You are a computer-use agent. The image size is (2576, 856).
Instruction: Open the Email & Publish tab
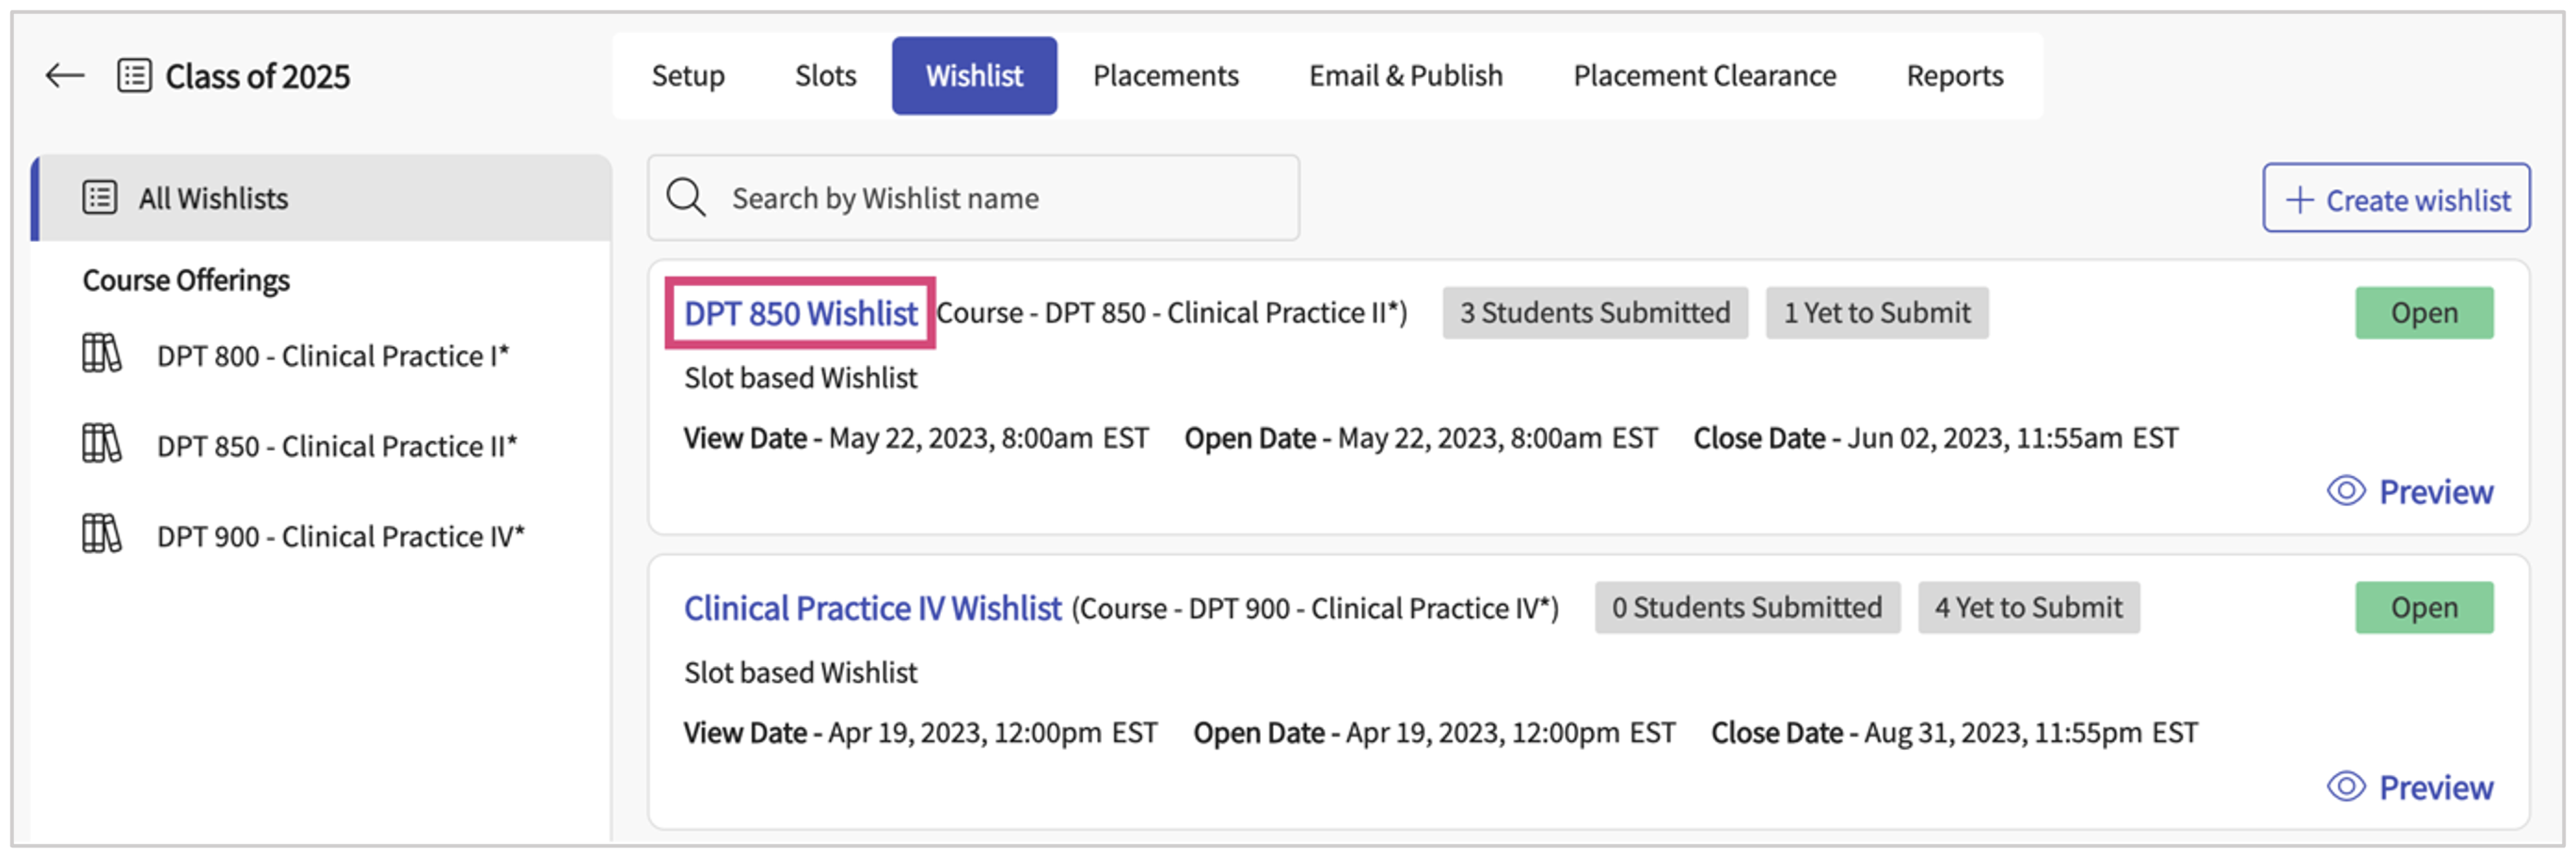pyautogui.click(x=1405, y=76)
